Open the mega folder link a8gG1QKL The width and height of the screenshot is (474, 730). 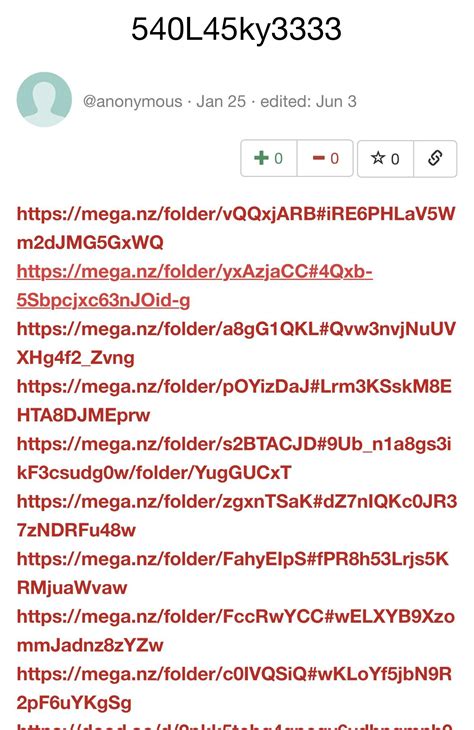click(x=236, y=343)
